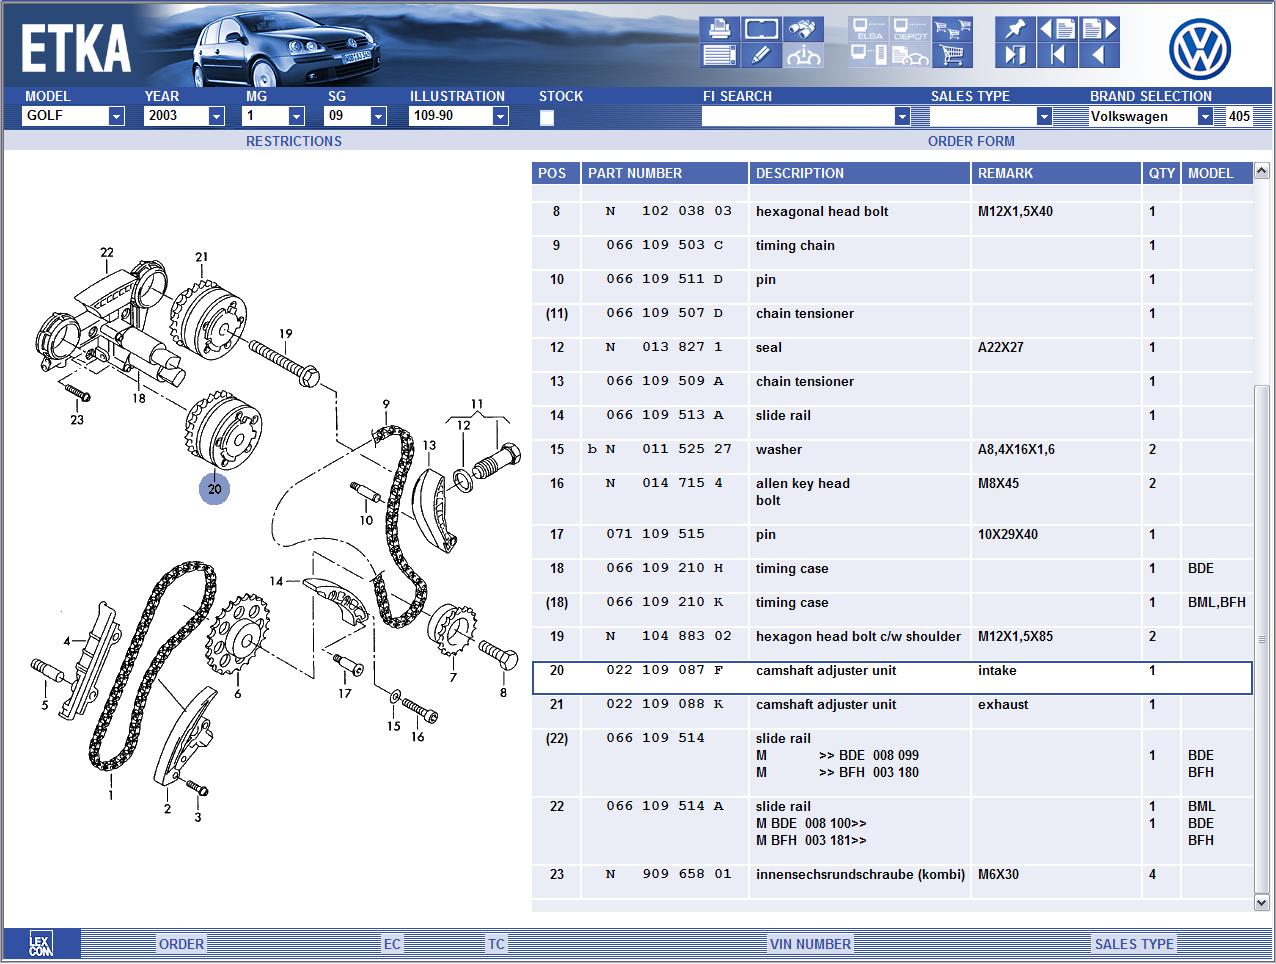Go to next page with document-arrow icon
Screen dimensions: 1276x964
tap(1098, 29)
